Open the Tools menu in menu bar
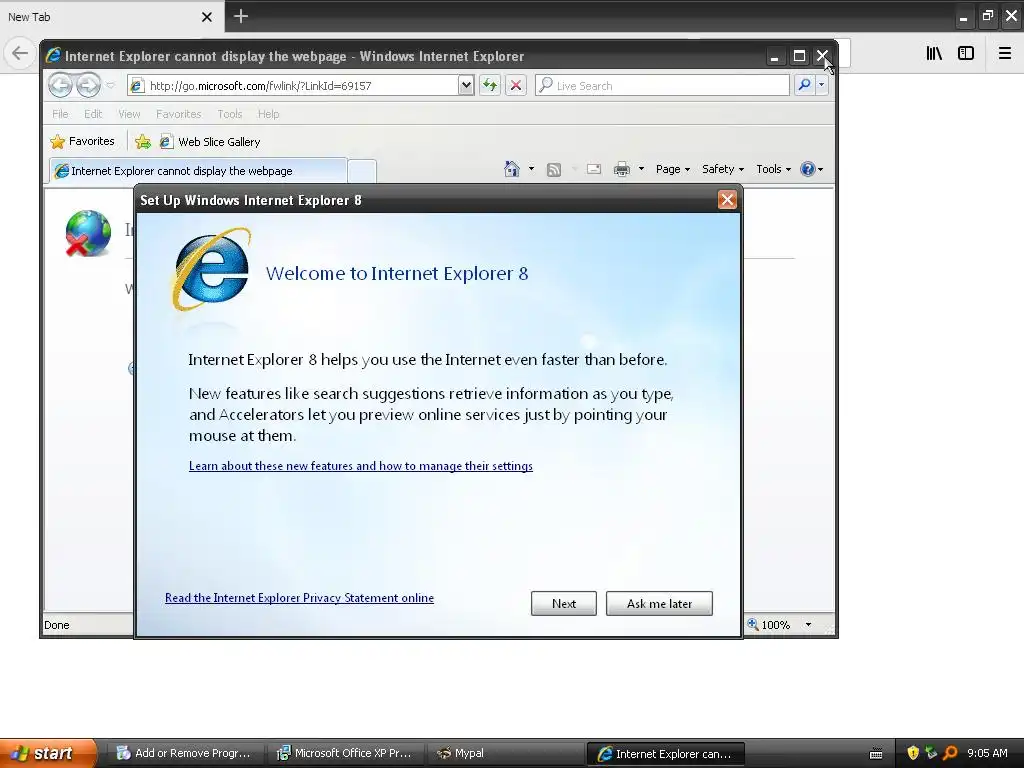The height and width of the screenshot is (768, 1024). tap(230, 114)
